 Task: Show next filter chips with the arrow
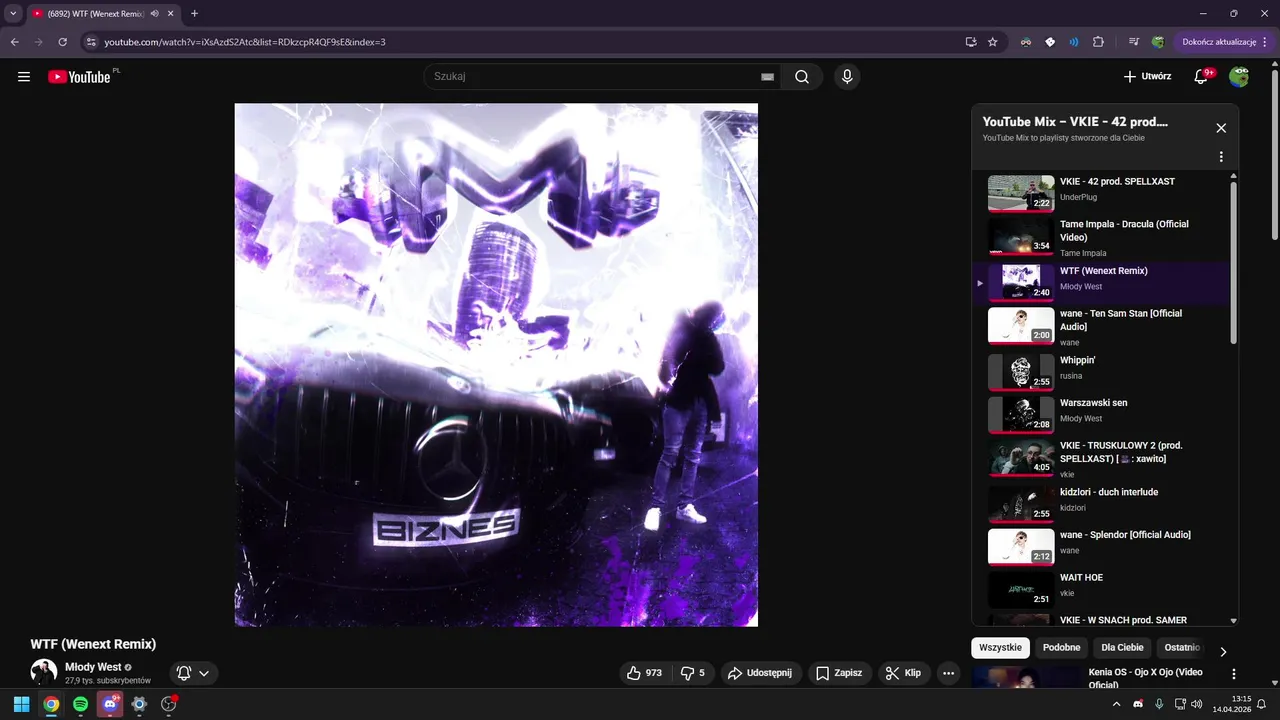coord(1223,652)
